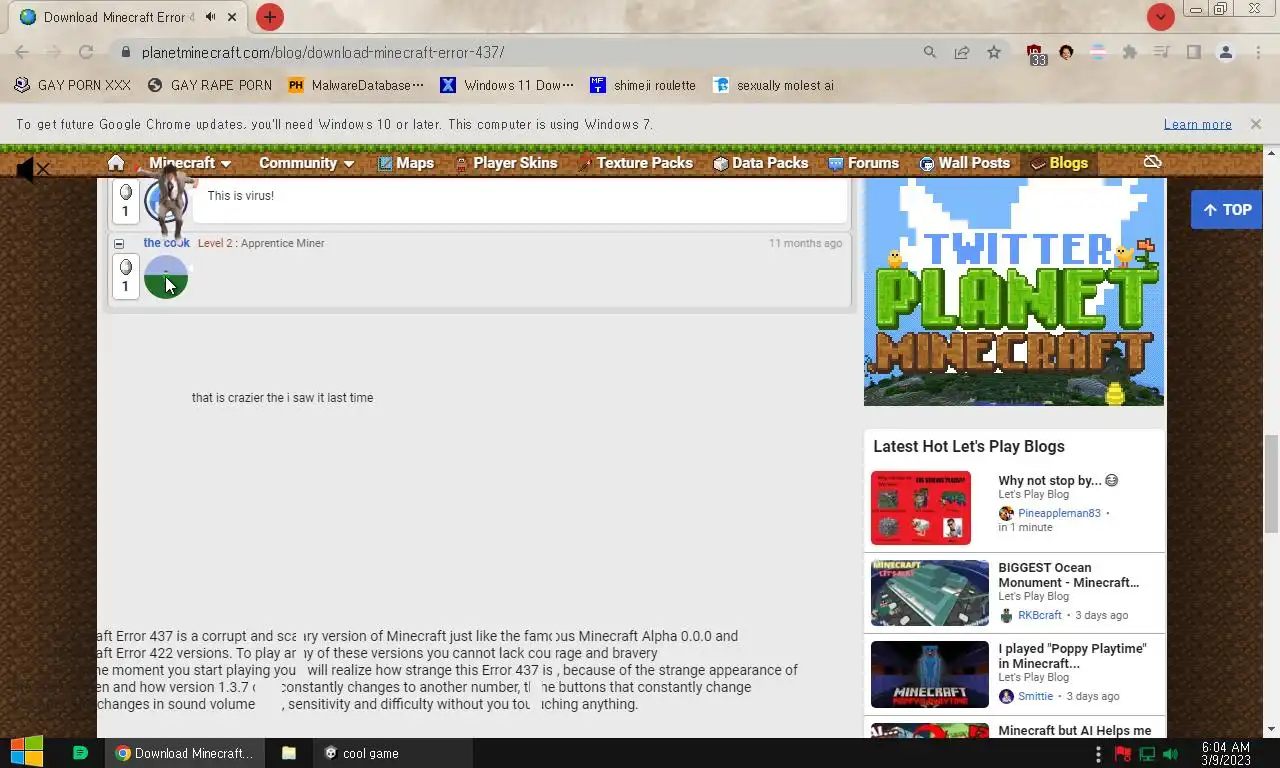The width and height of the screenshot is (1280, 768).
Task: Share this page via the share icon
Action: (x=962, y=52)
